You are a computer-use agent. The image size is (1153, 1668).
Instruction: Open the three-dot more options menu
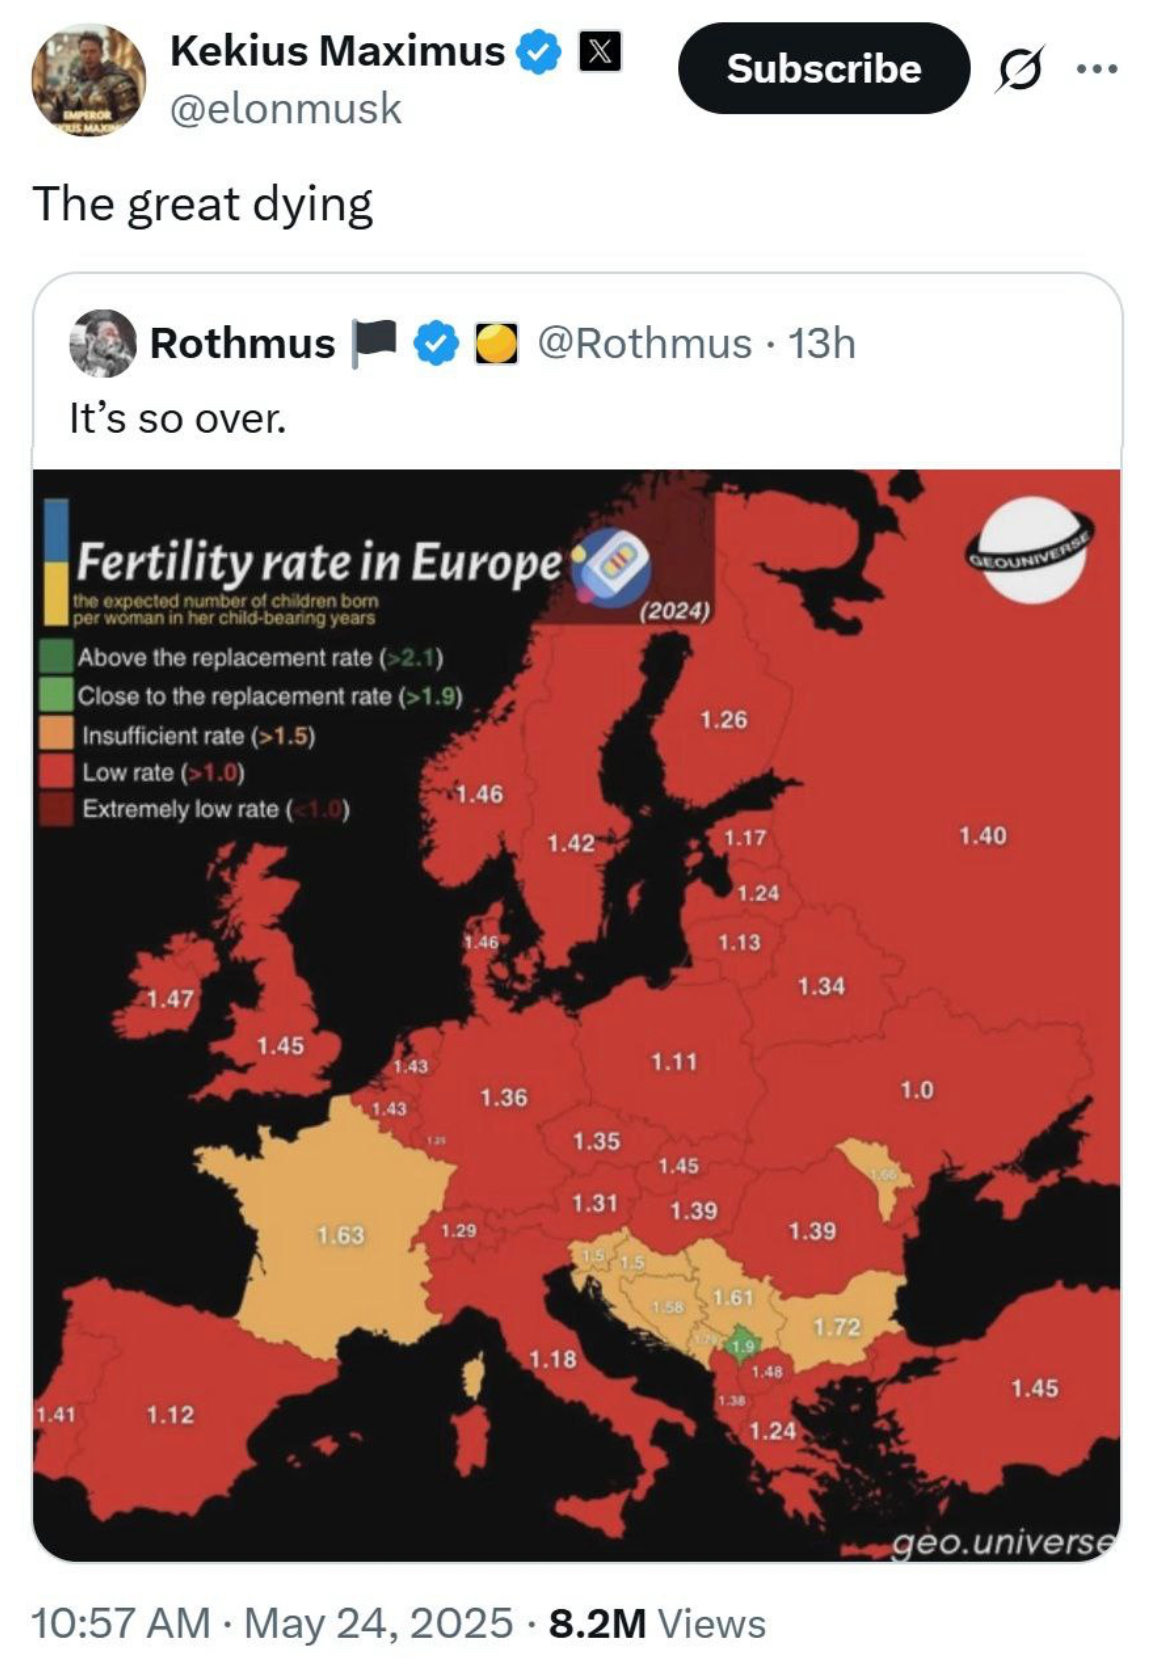click(1096, 69)
